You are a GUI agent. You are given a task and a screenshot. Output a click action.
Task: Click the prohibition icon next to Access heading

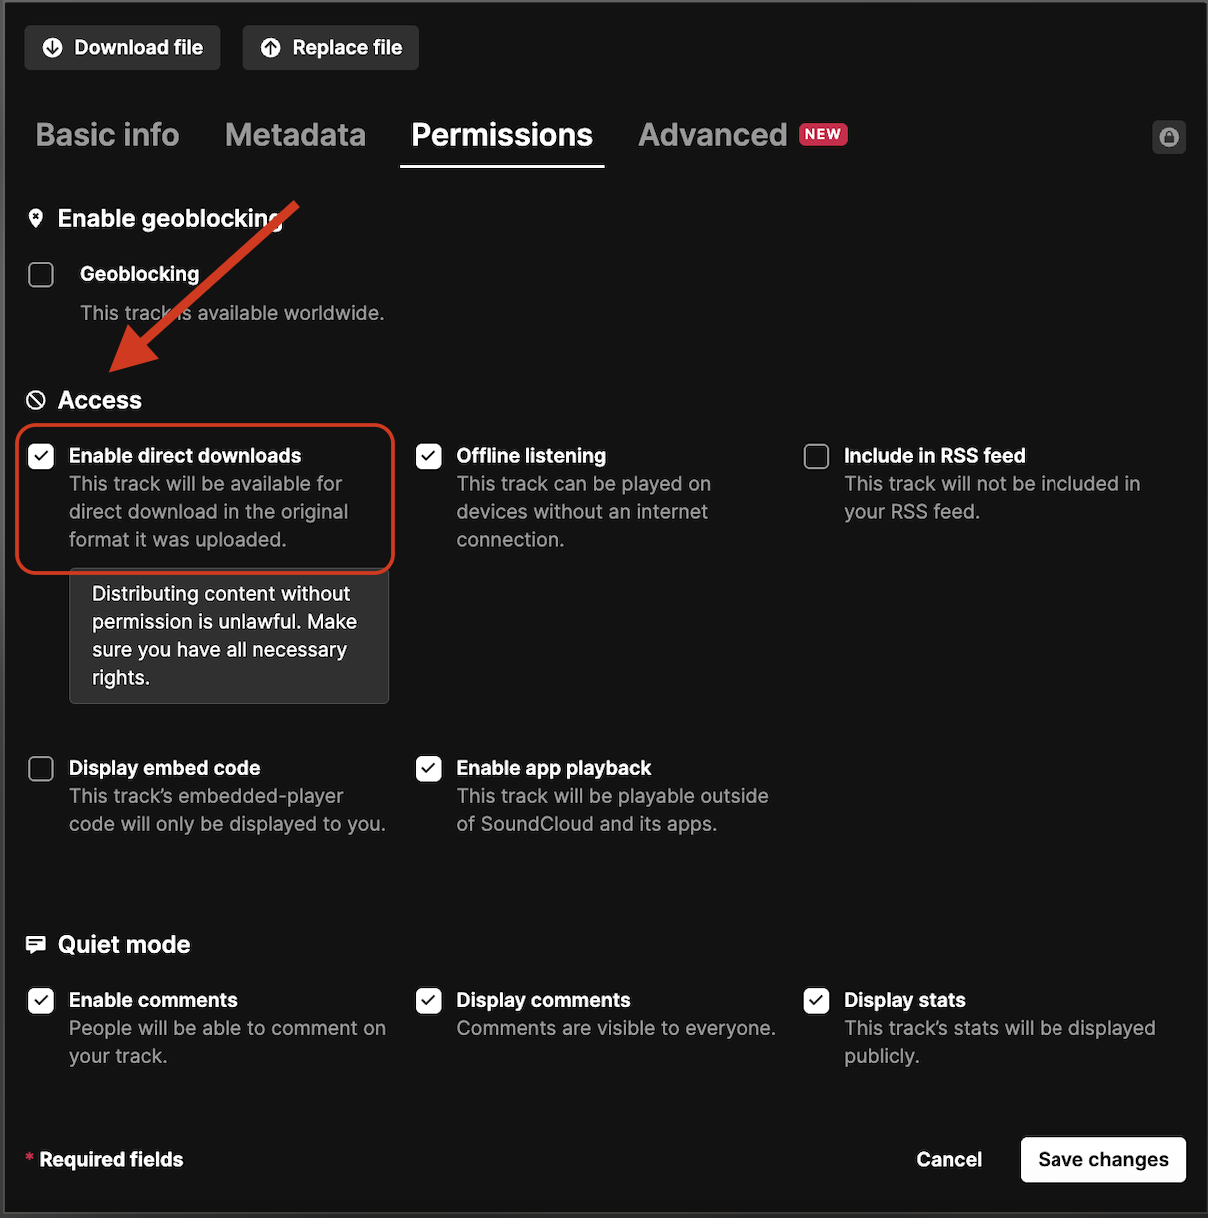(x=36, y=399)
